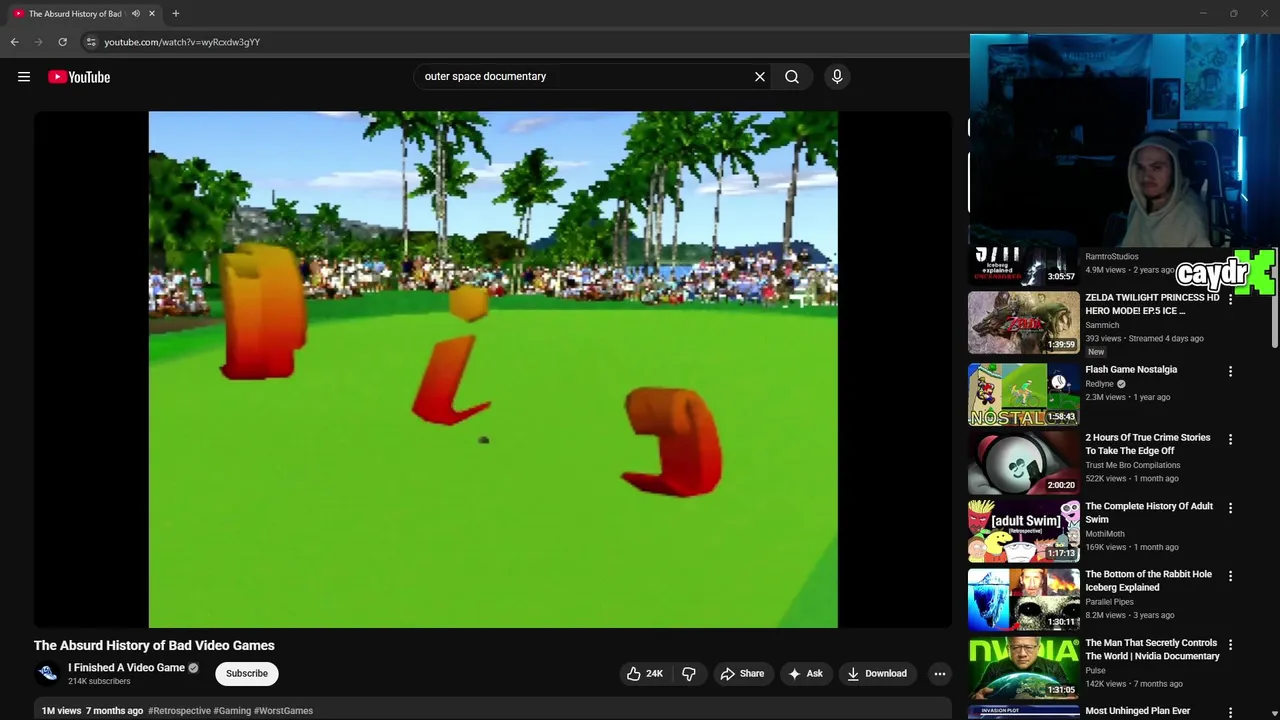Click channel name Redlyne

point(1099,384)
